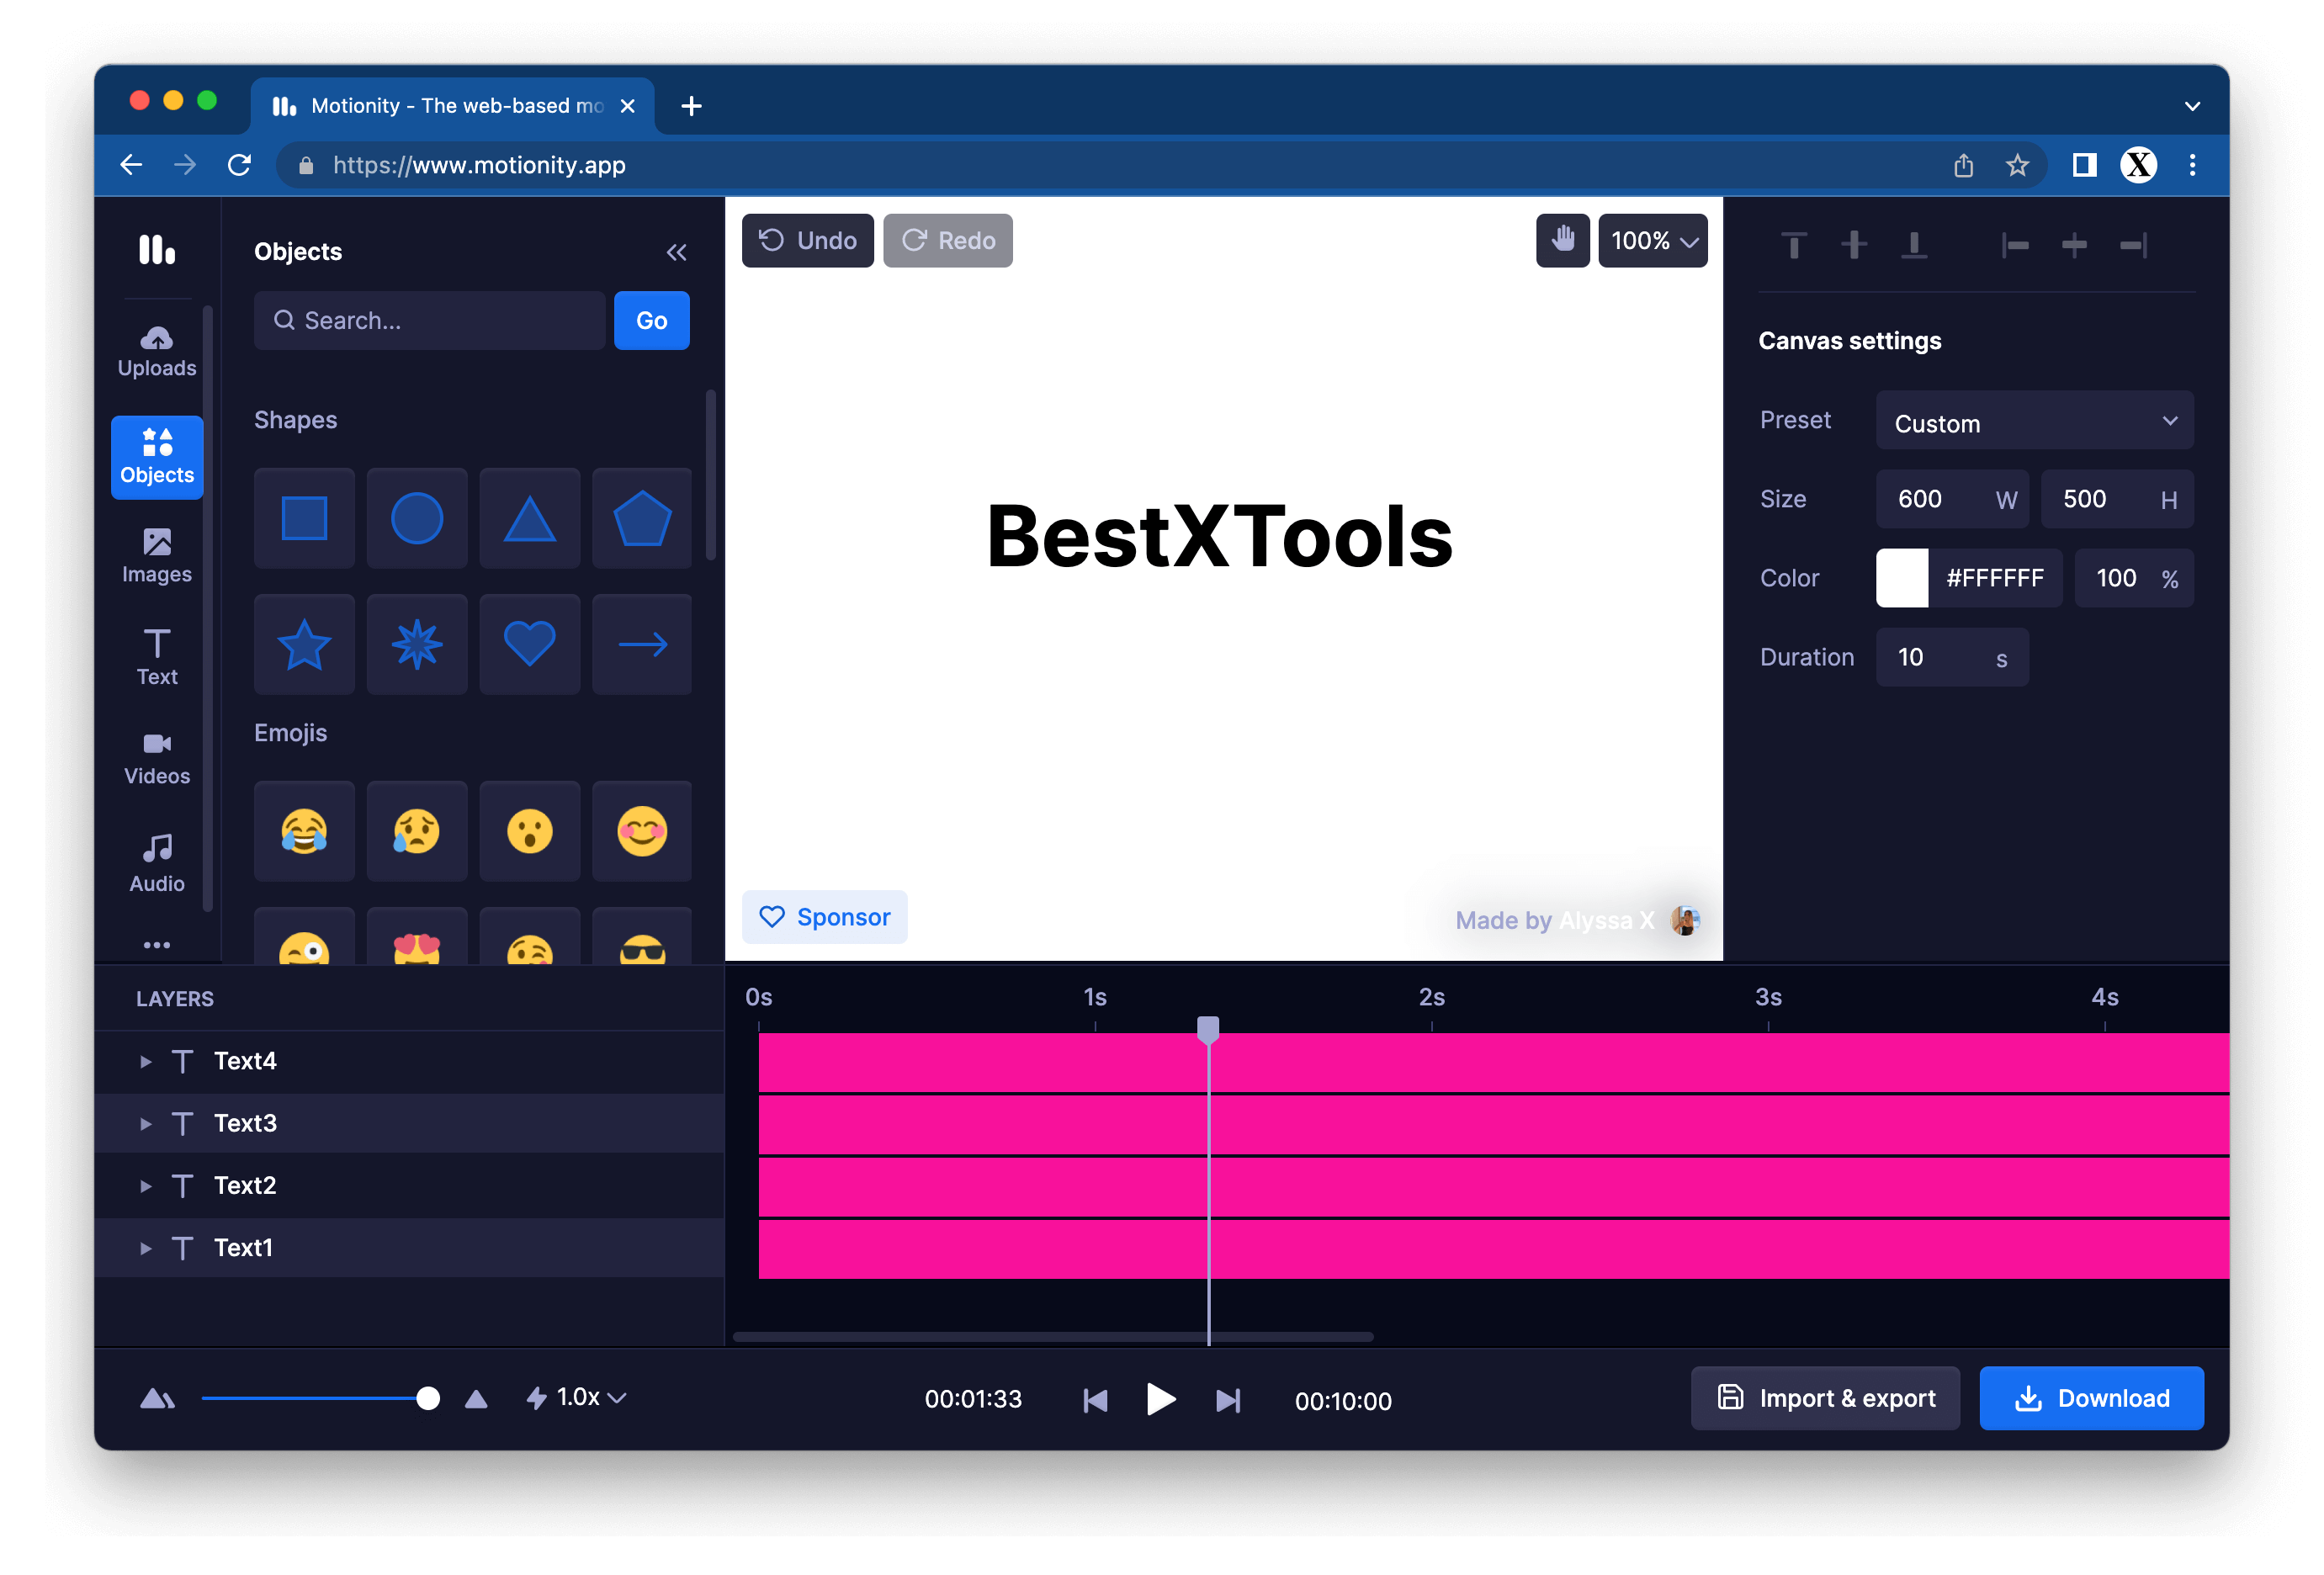Open the 100% zoom dropdown

[x=1652, y=240]
